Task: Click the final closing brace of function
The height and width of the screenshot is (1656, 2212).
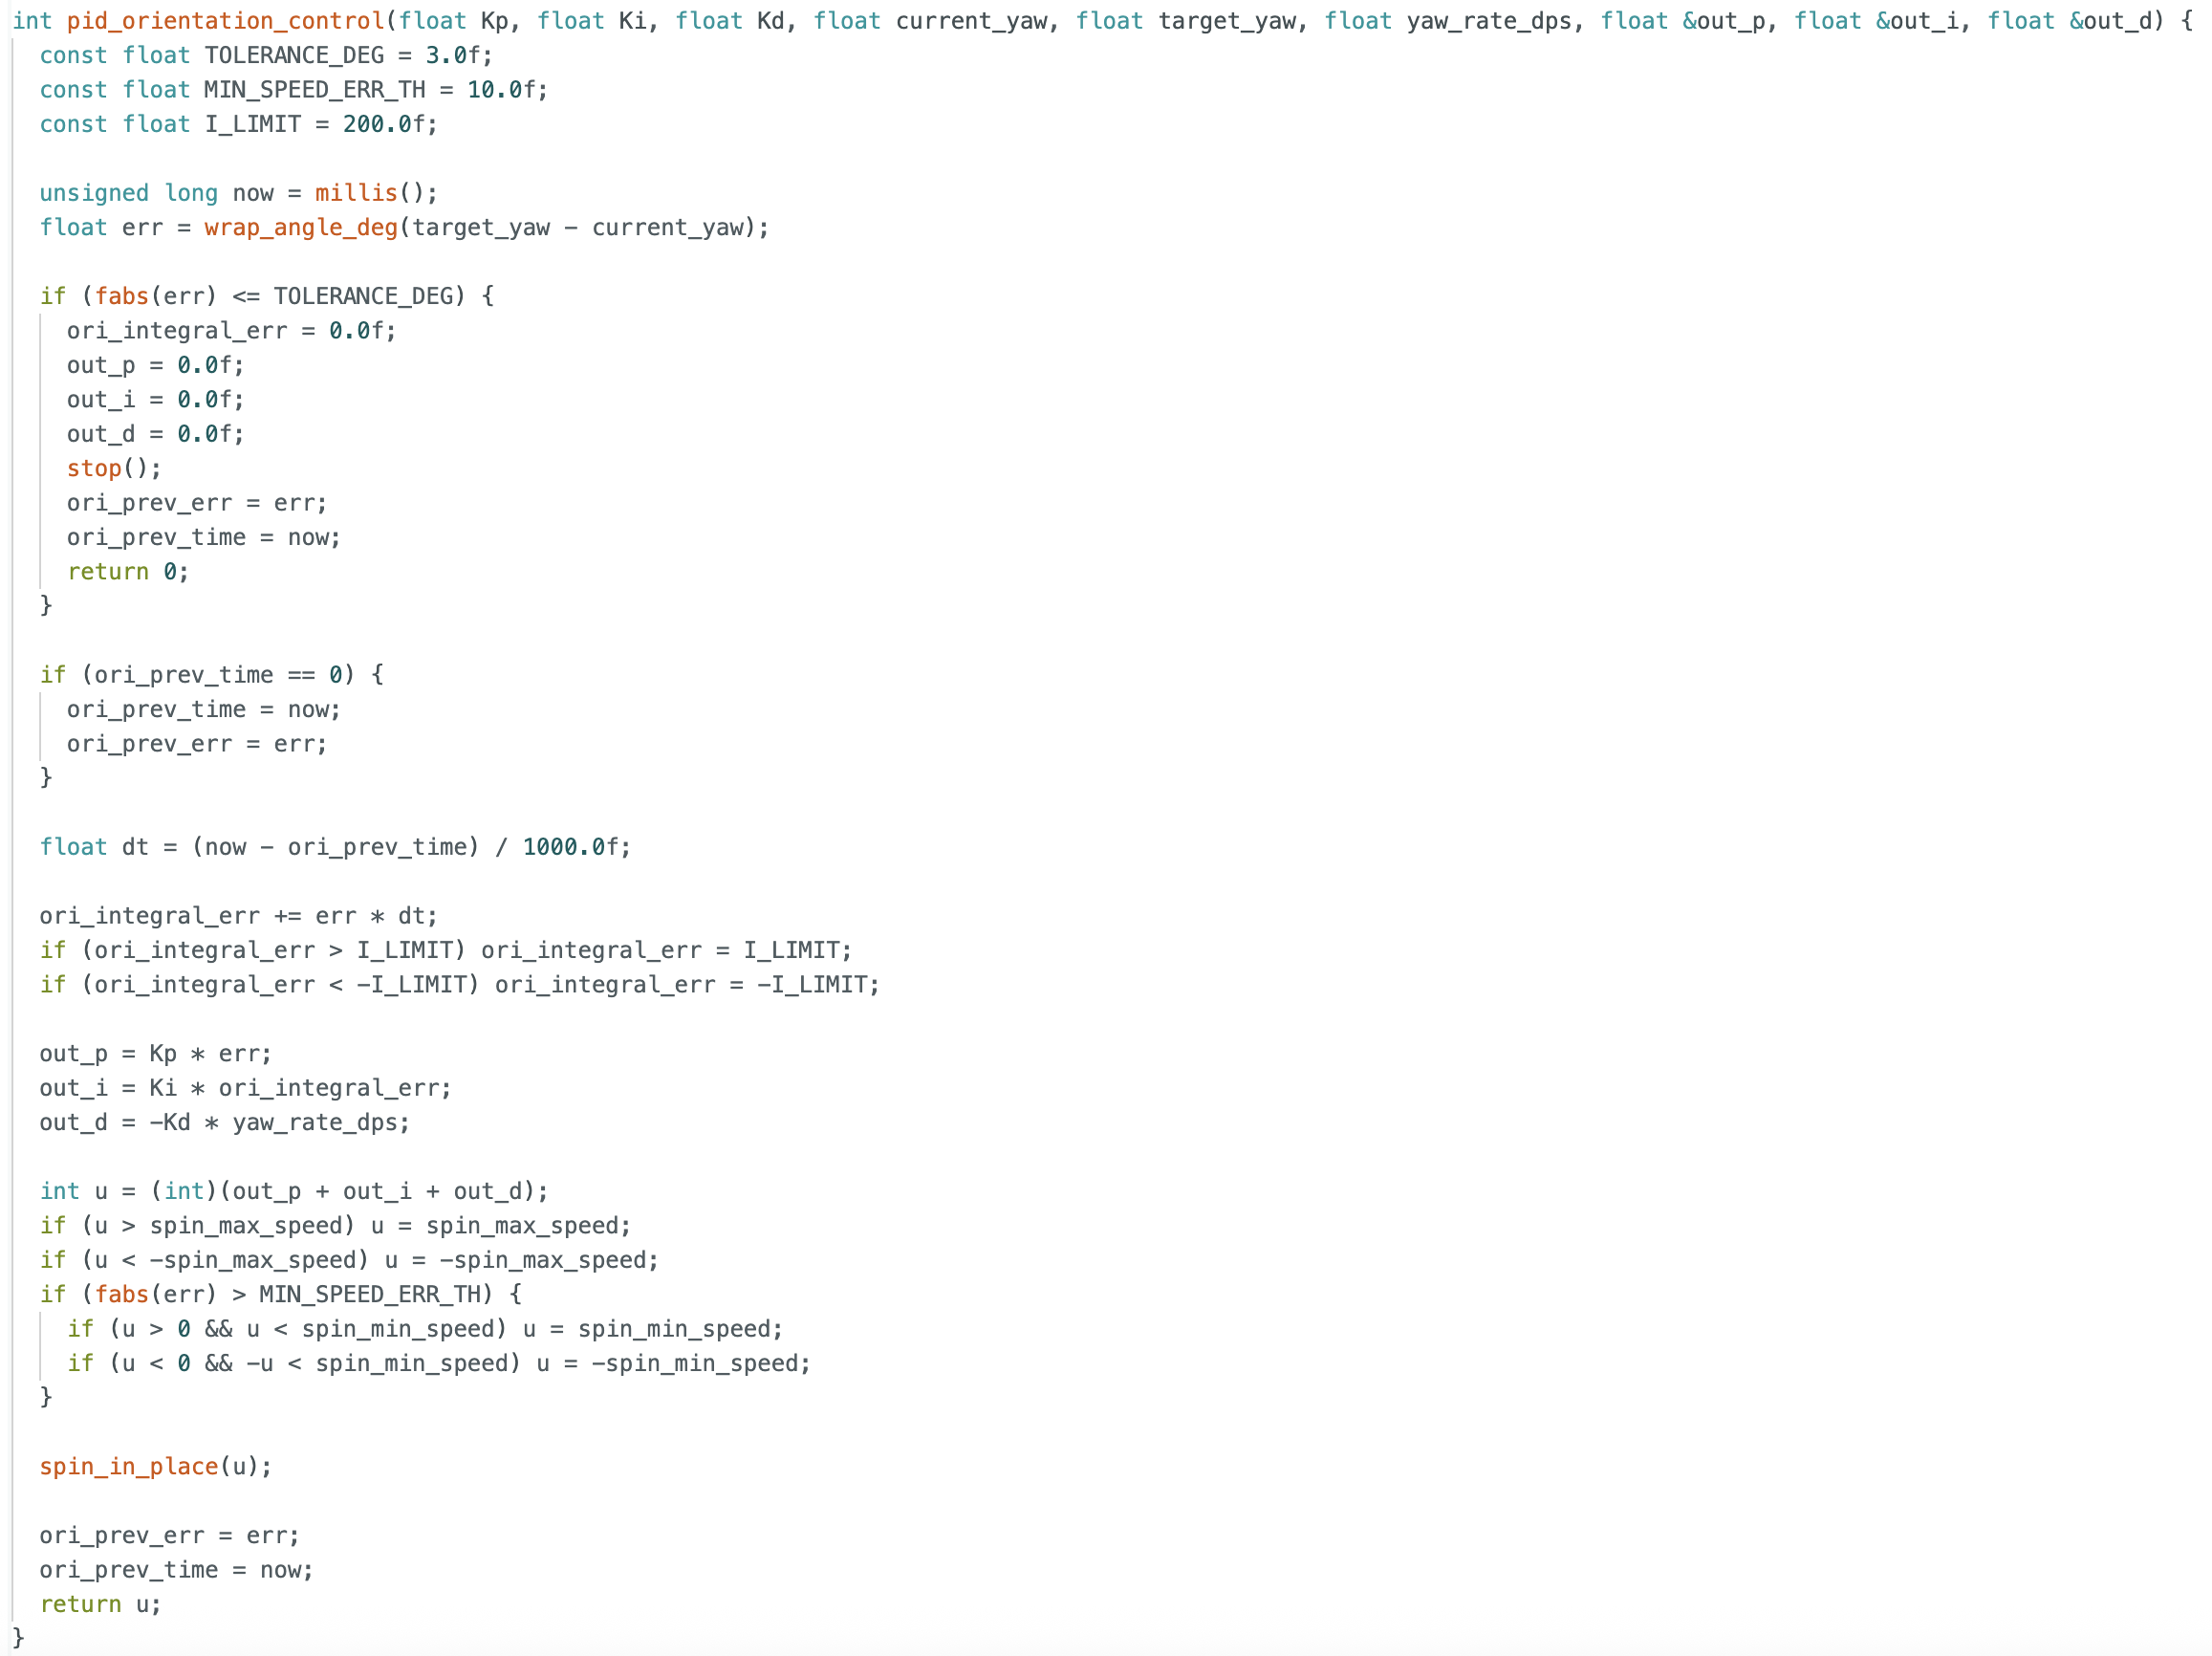Action: pyautogui.click(x=18, y=1637)
